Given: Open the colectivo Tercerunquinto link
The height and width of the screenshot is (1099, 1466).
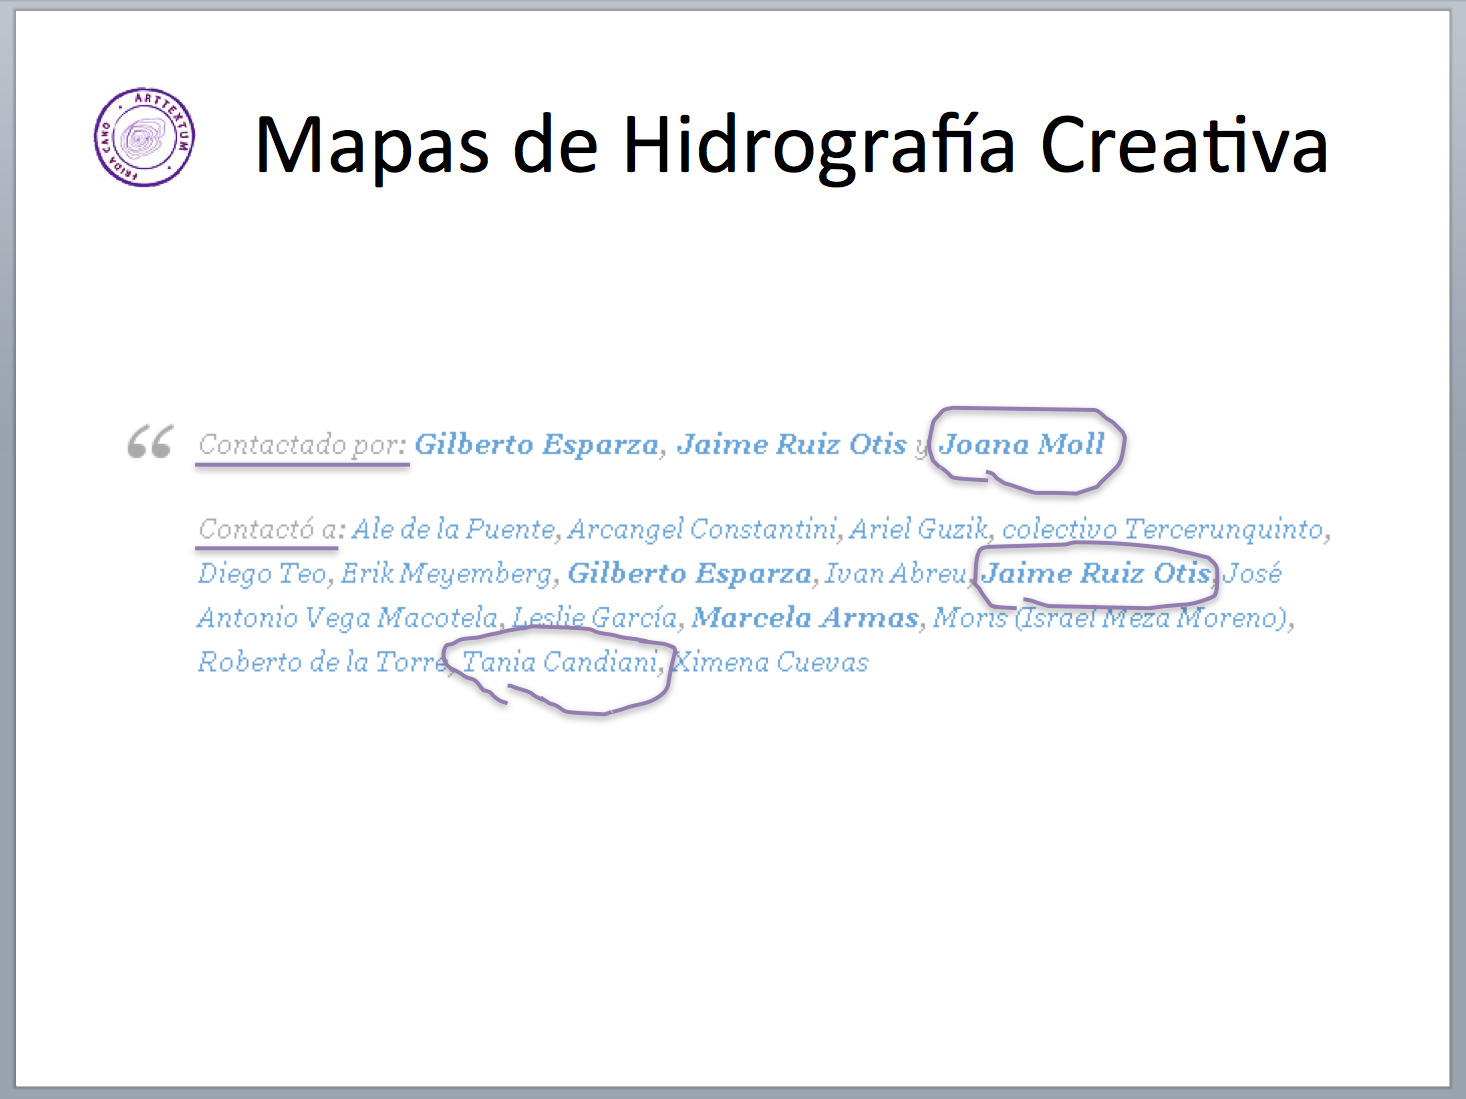Looking at the screenshot, I should [x=1162, y=529].
